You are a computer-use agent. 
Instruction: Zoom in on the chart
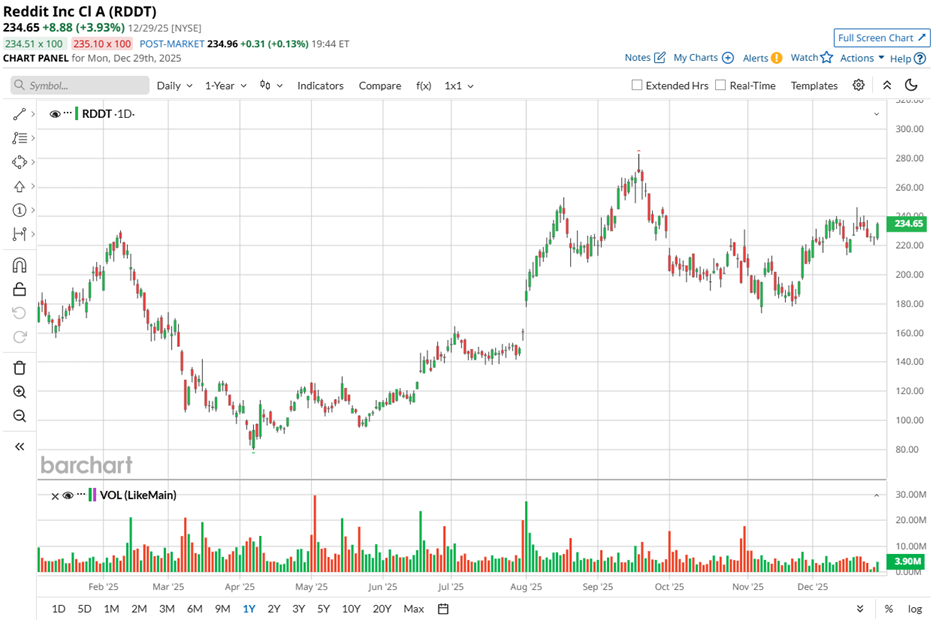pyautogui.click(x=19, y=392)
